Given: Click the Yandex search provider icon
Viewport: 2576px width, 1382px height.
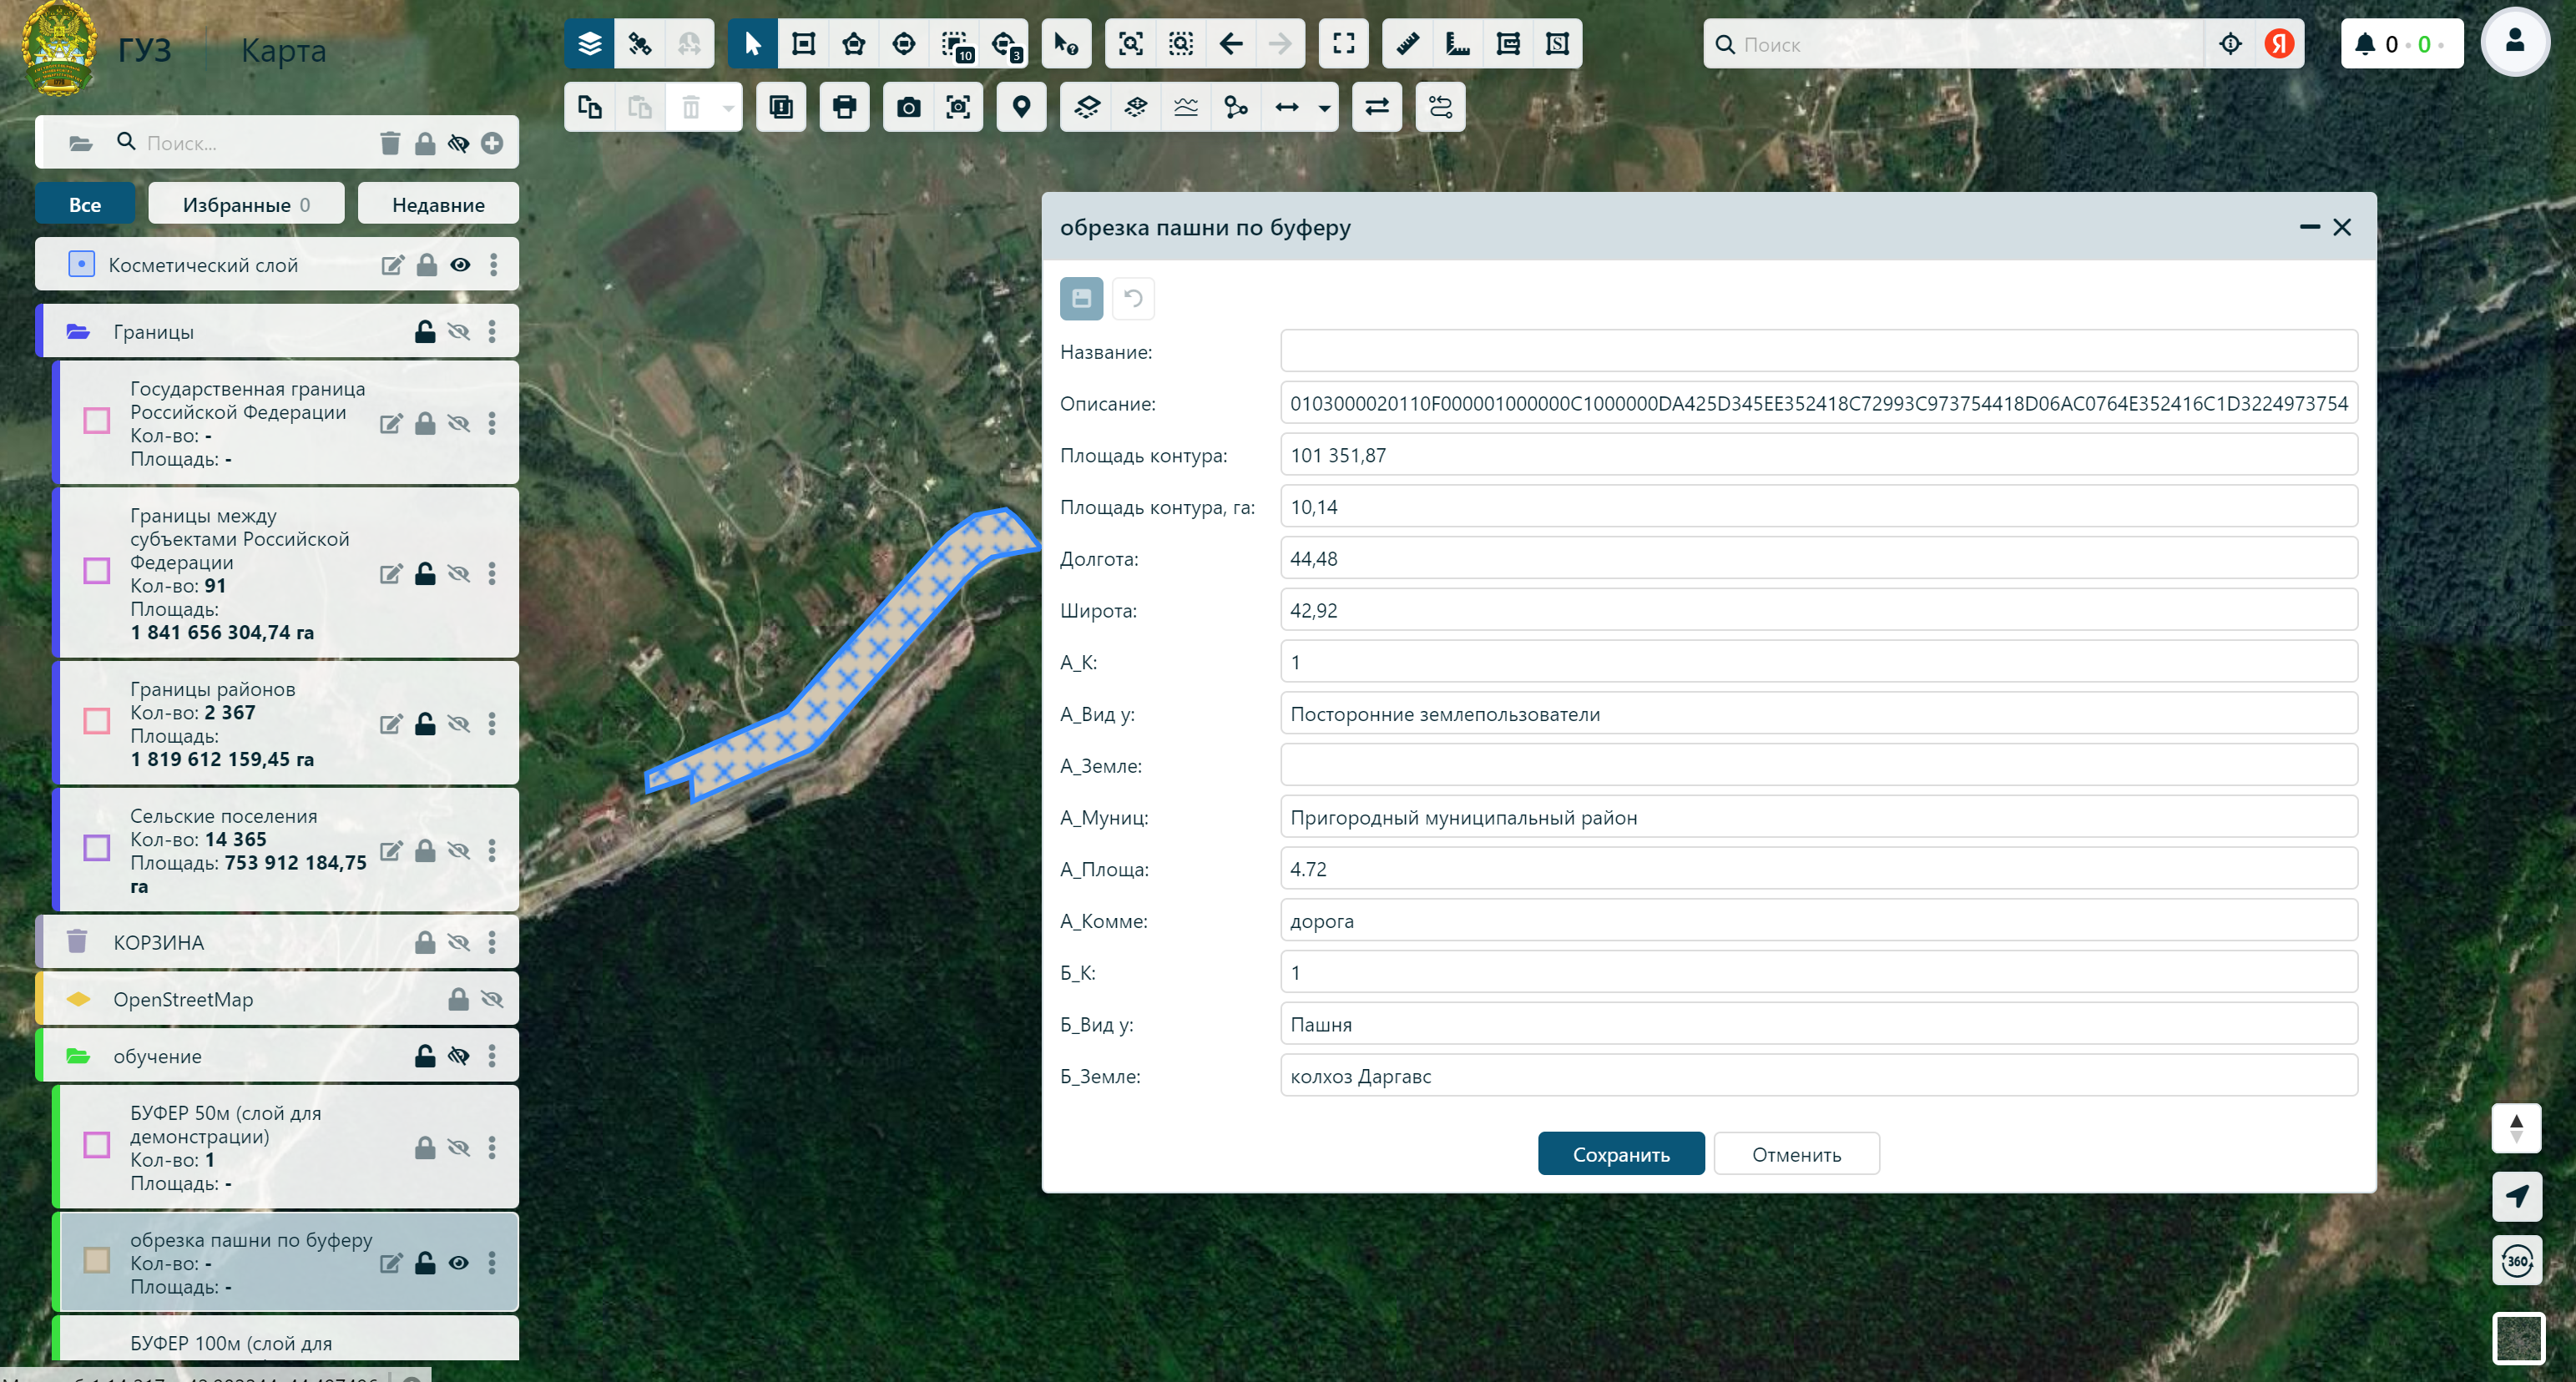Looking at the screenshot, I should tap(2279, 44).
